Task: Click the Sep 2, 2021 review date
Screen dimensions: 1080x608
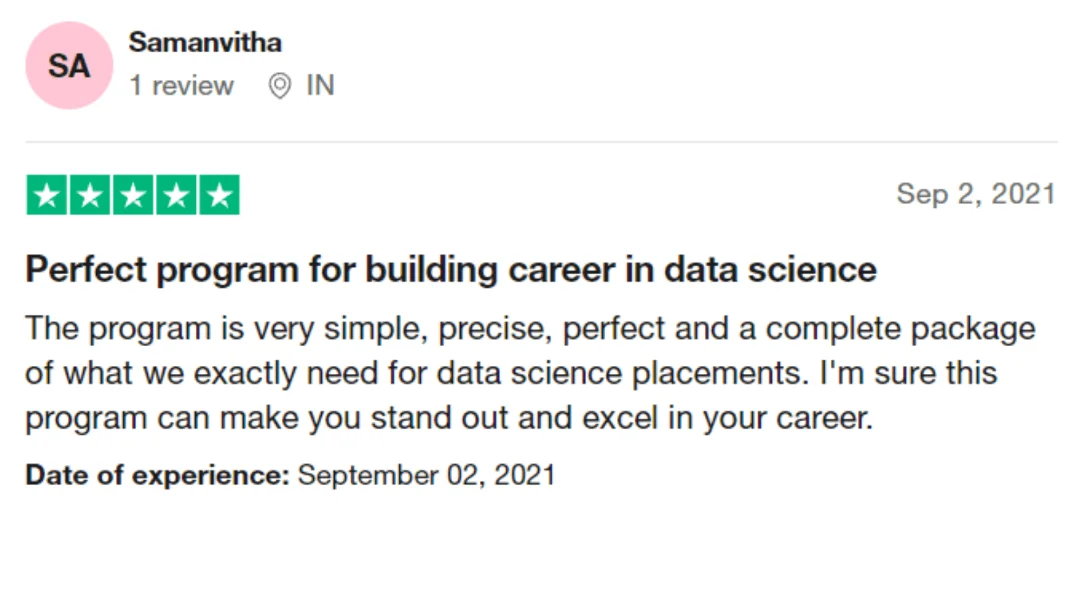Action: click(976, 194)
